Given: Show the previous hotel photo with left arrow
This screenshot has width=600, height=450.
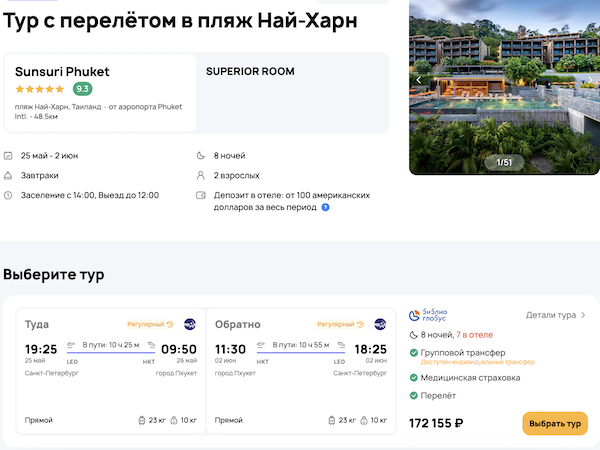Looking at the screenshot, I should [x=419, y=80].
